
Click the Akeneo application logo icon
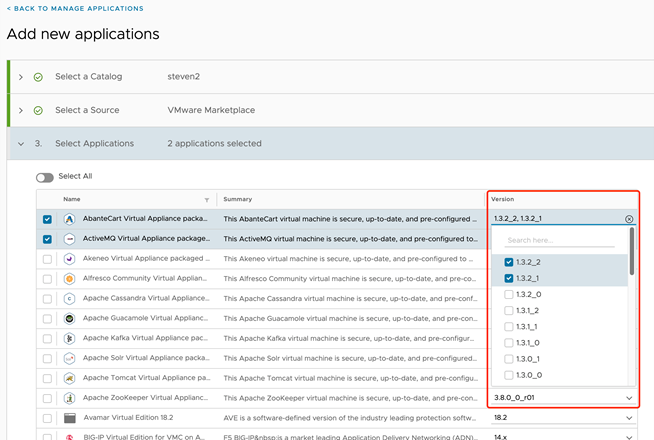(70, 258)
